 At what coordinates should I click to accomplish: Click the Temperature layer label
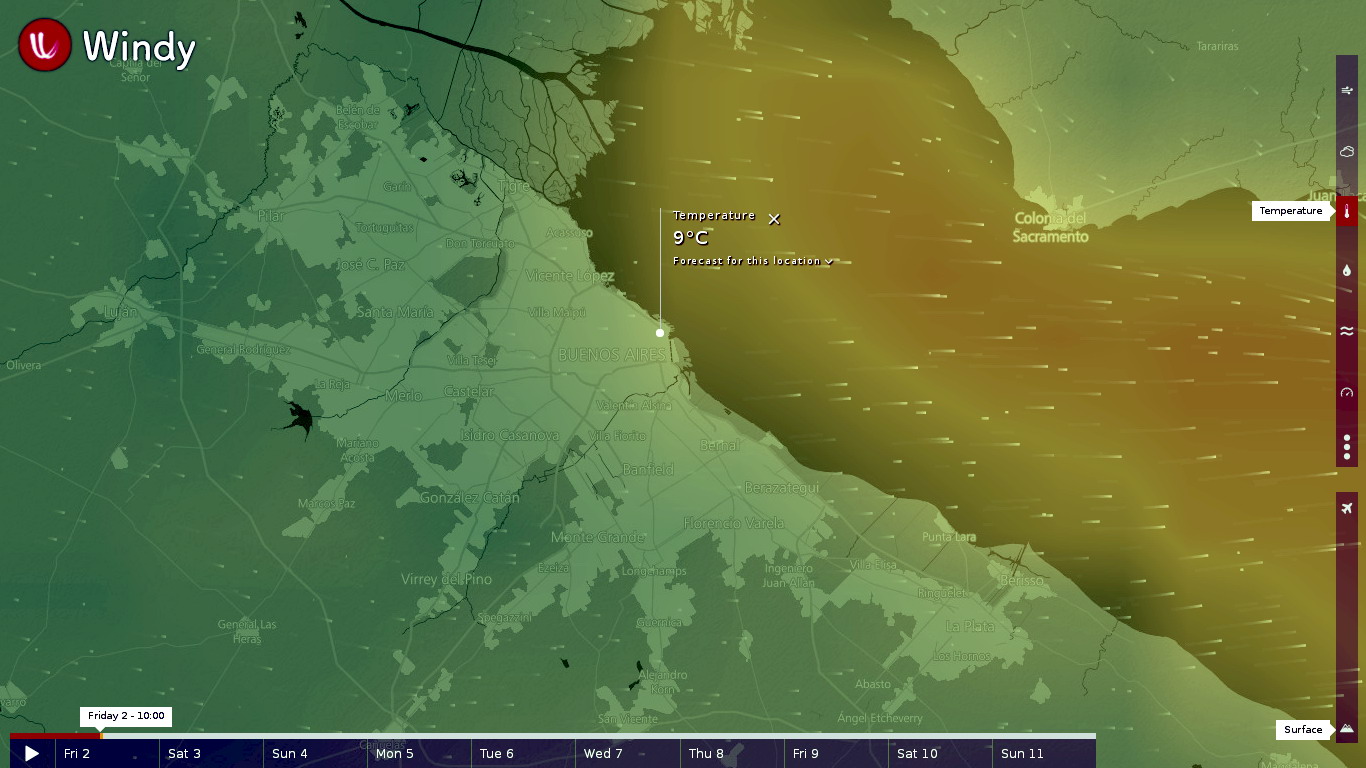click(1290, 211)
